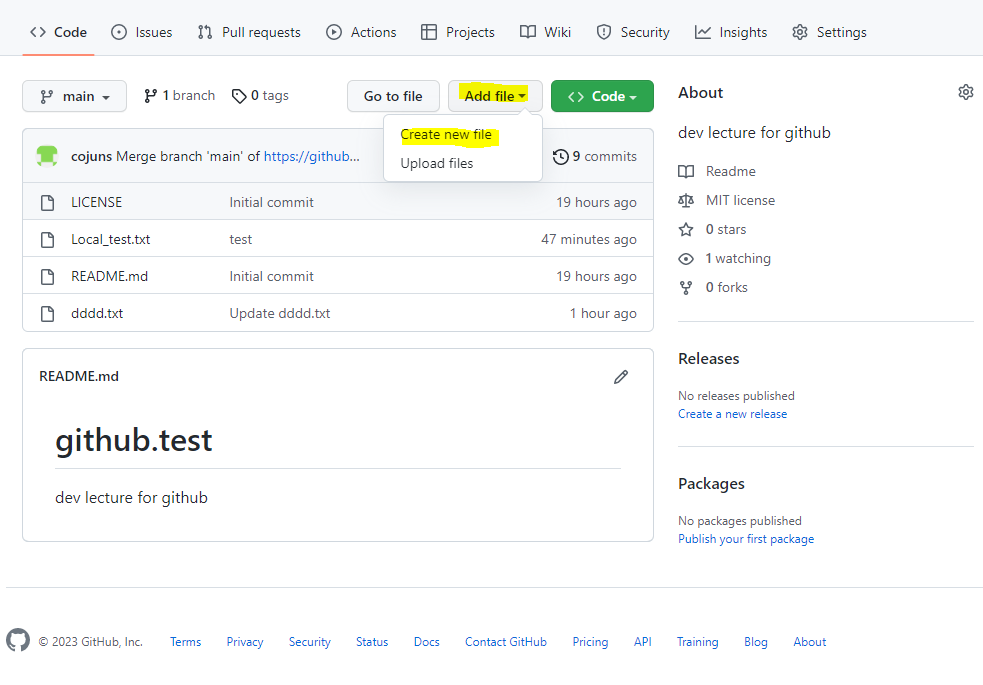
Task: Click Publish your first package
Action: tap(746, 539)
